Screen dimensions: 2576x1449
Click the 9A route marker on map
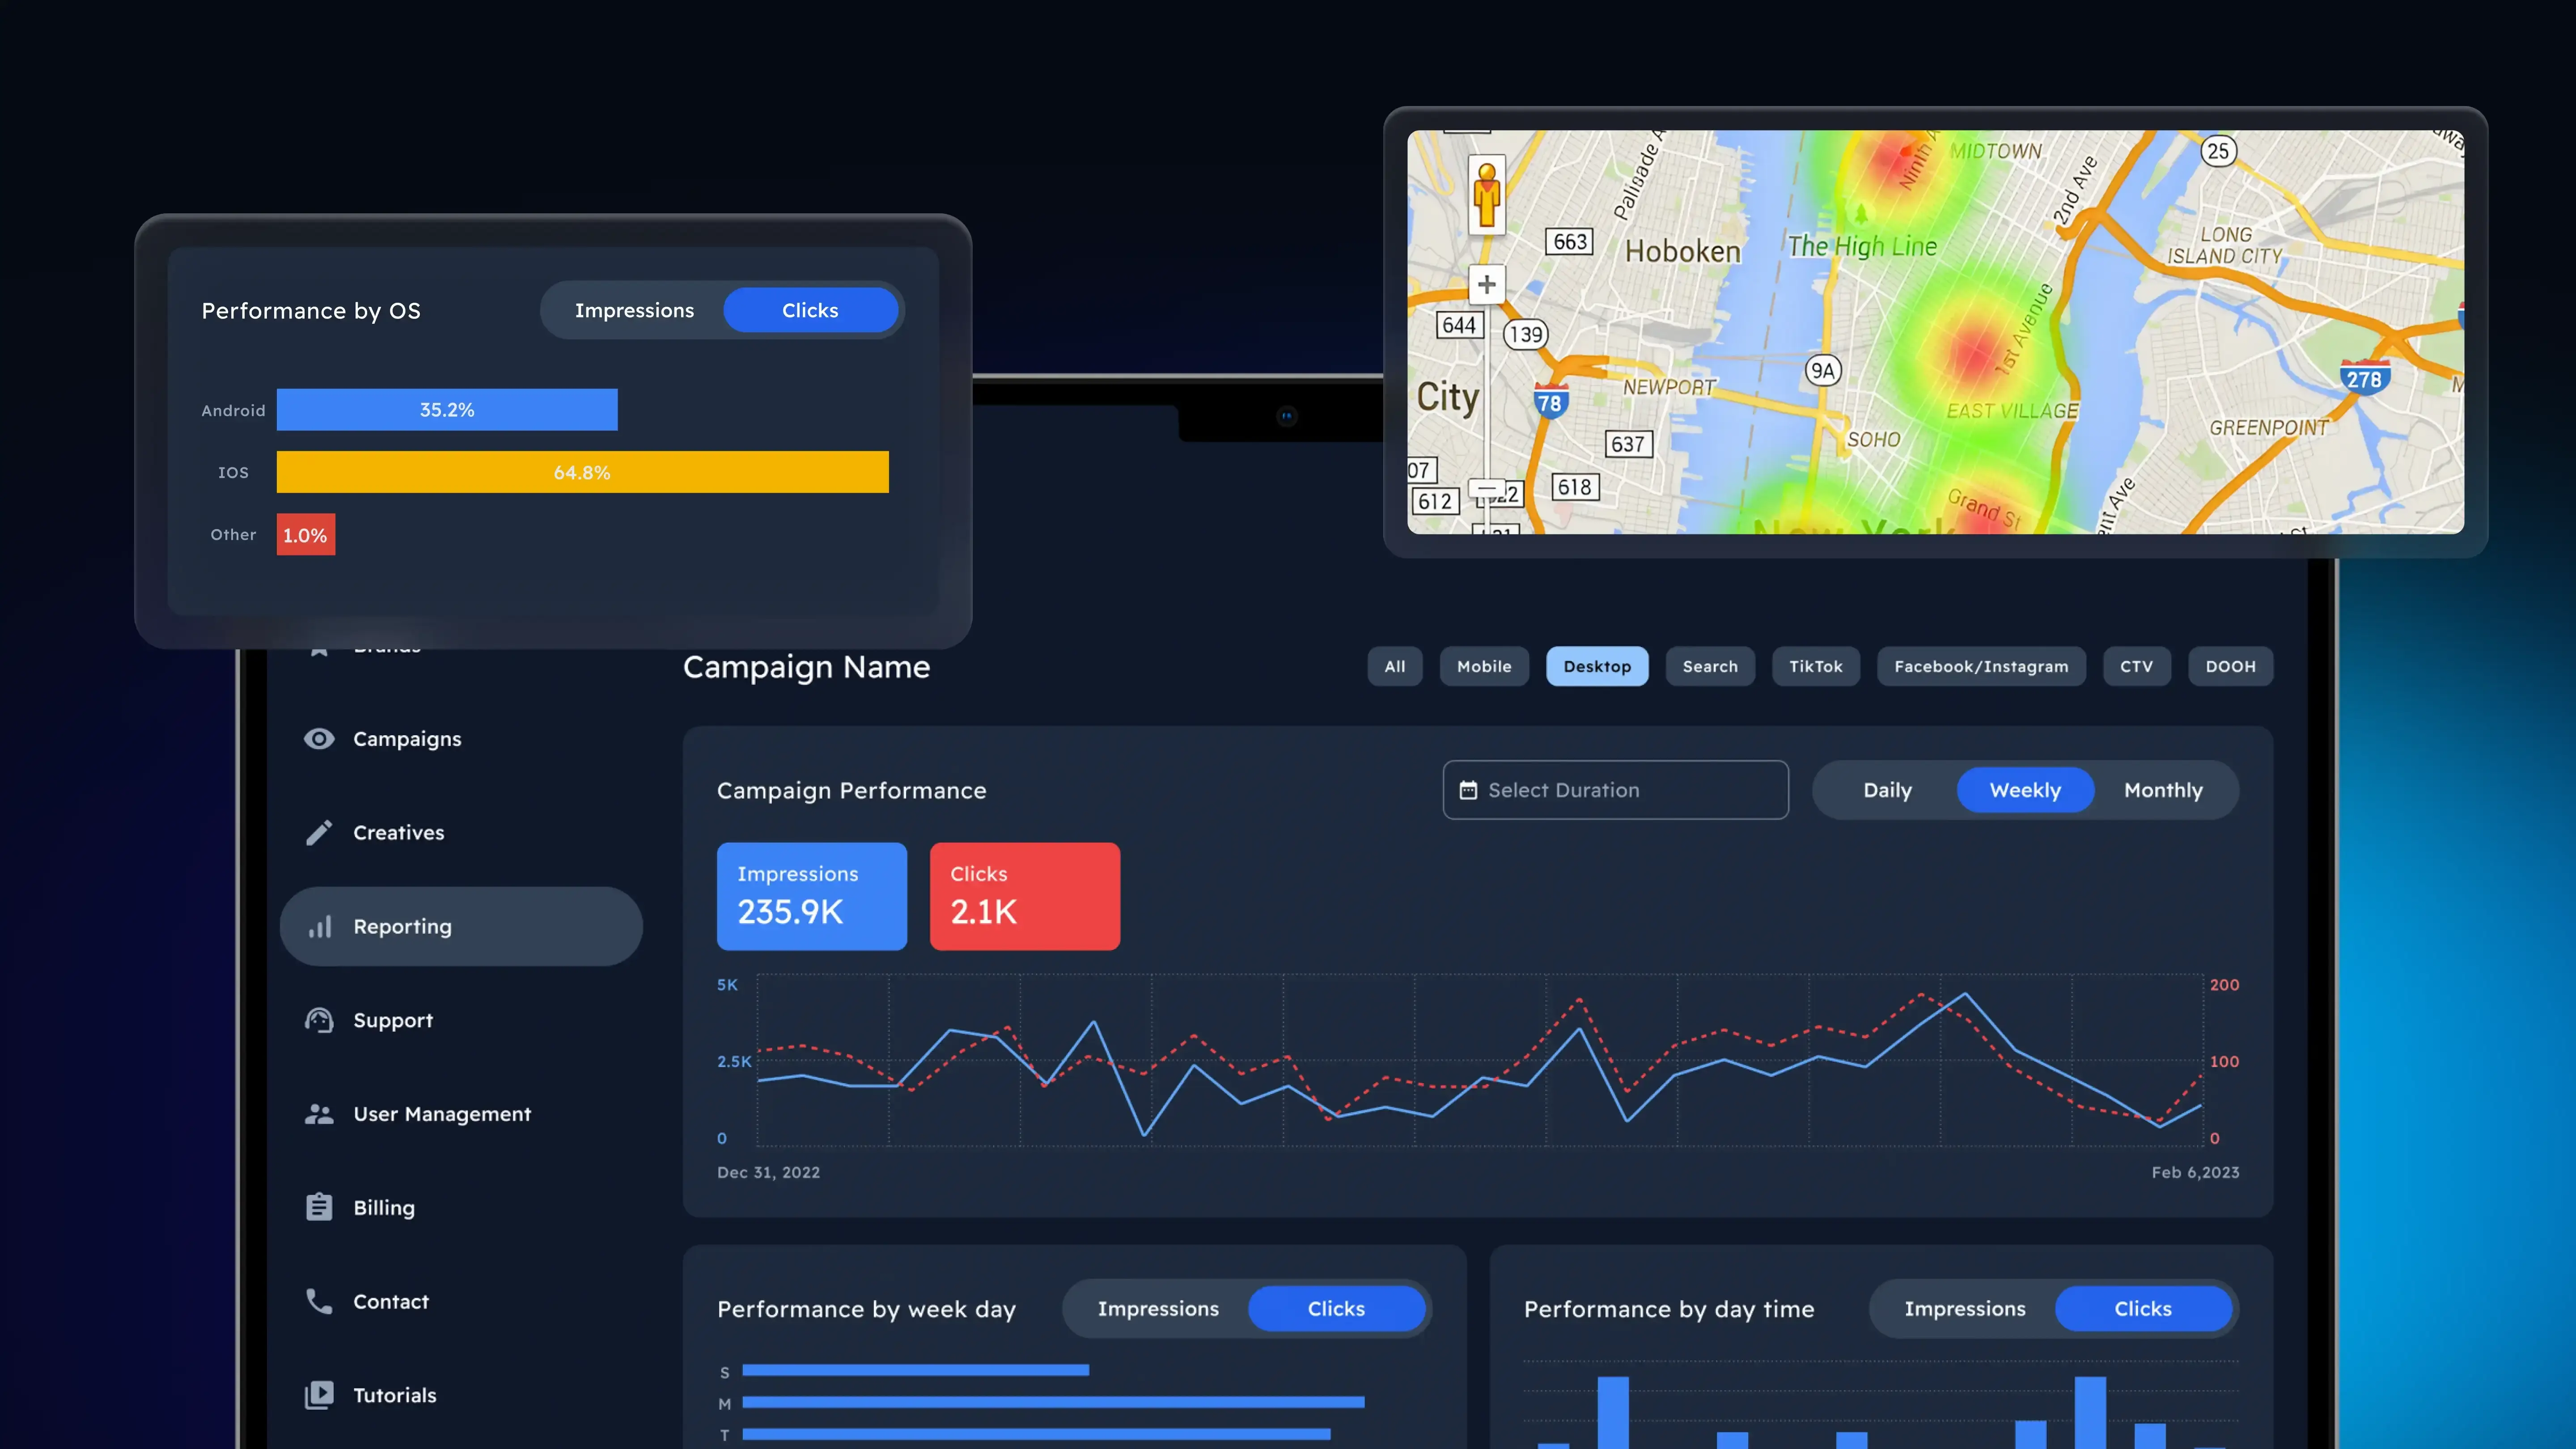pyautogui.click(x=1823, y=371)
